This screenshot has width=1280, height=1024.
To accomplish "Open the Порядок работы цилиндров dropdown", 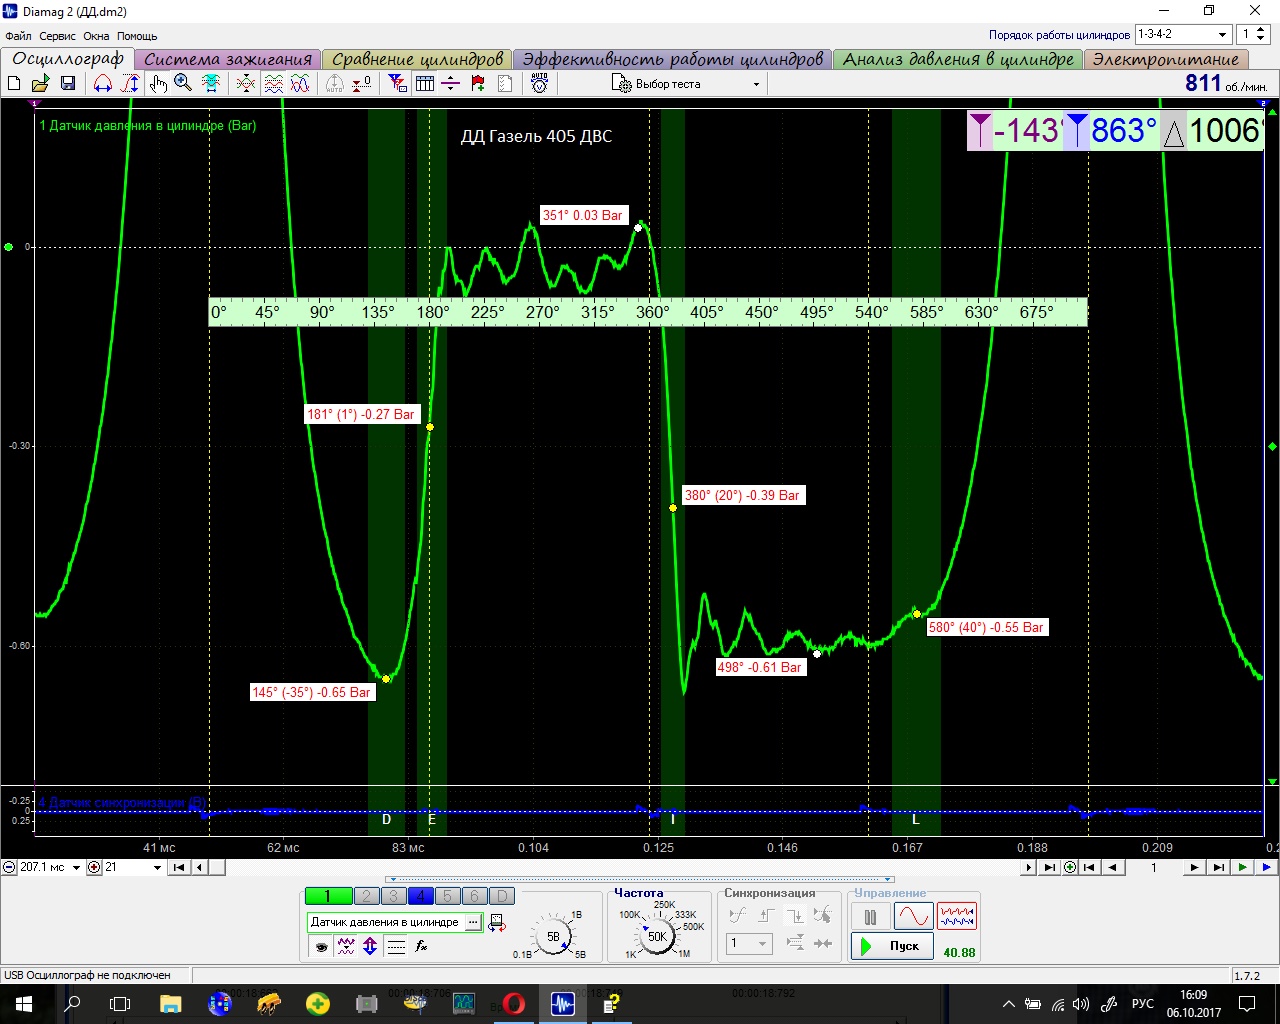I will pos(1182,34).
